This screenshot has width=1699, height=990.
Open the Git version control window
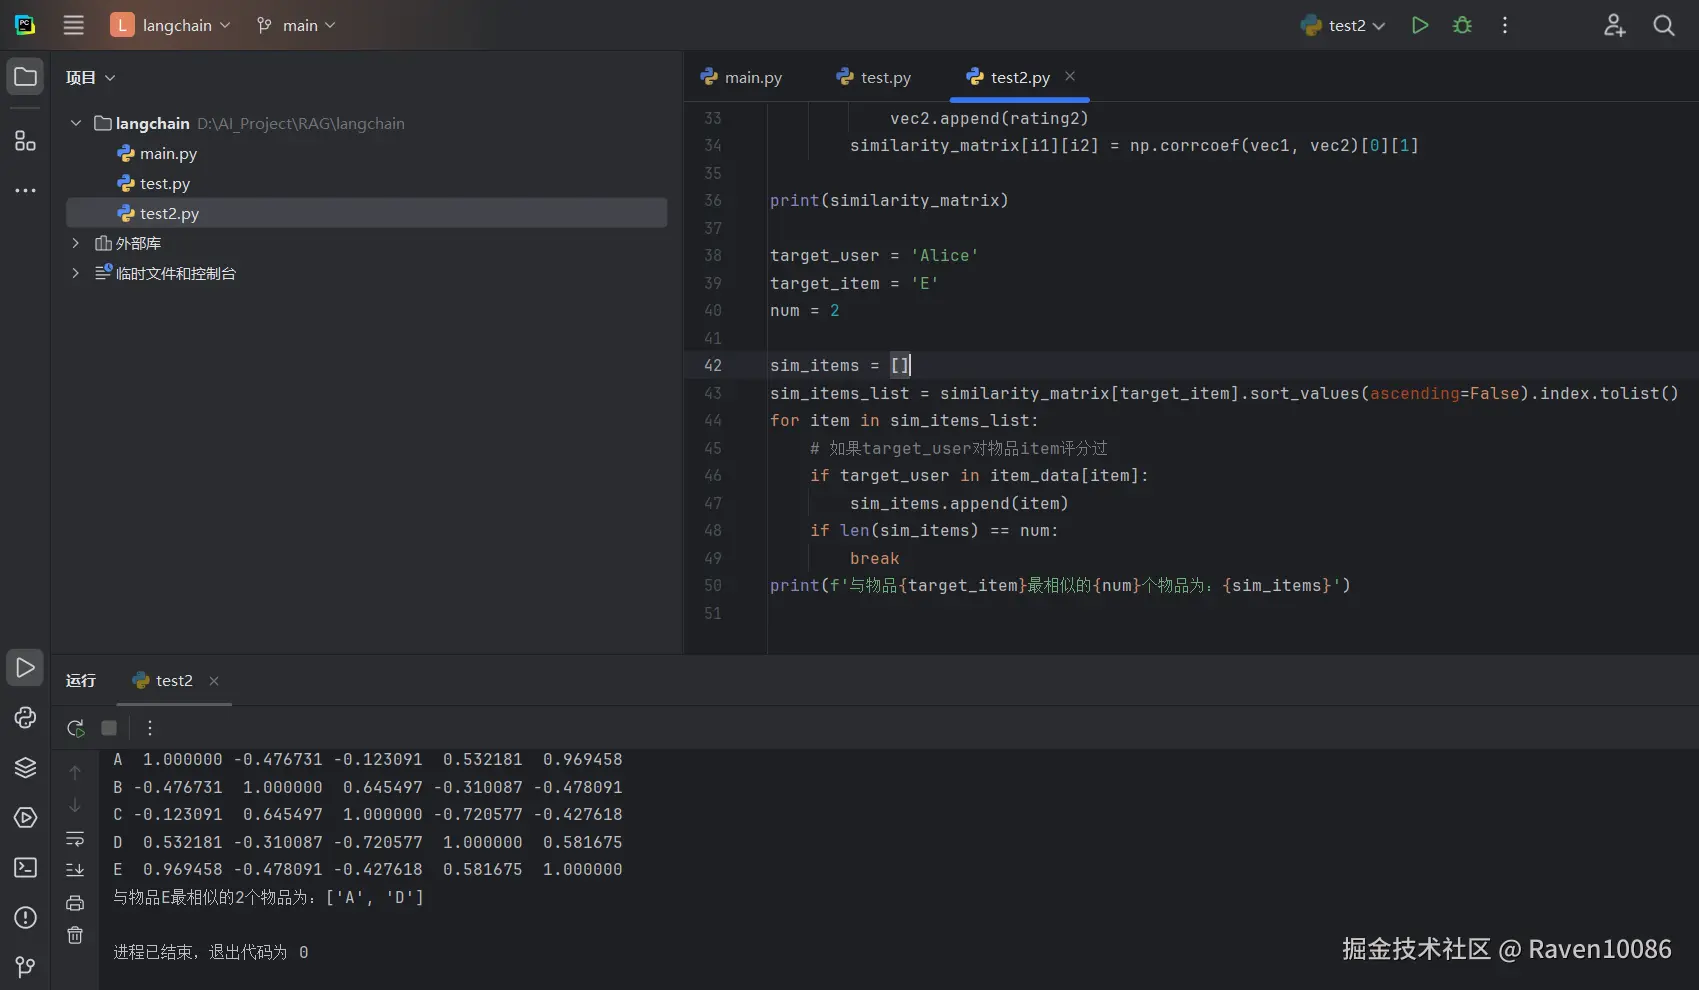point(25,966)
